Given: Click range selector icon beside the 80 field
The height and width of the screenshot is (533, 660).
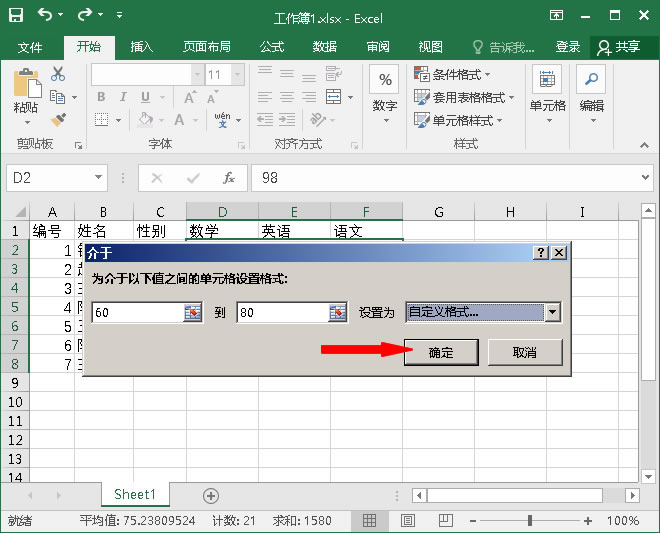Looking at the screenshot, I should coord(338,312).
